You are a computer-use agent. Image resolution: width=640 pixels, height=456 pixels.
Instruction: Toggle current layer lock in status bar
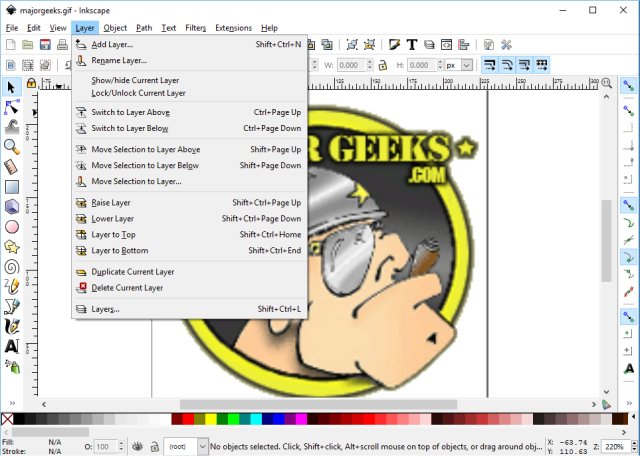coord(154,447)
